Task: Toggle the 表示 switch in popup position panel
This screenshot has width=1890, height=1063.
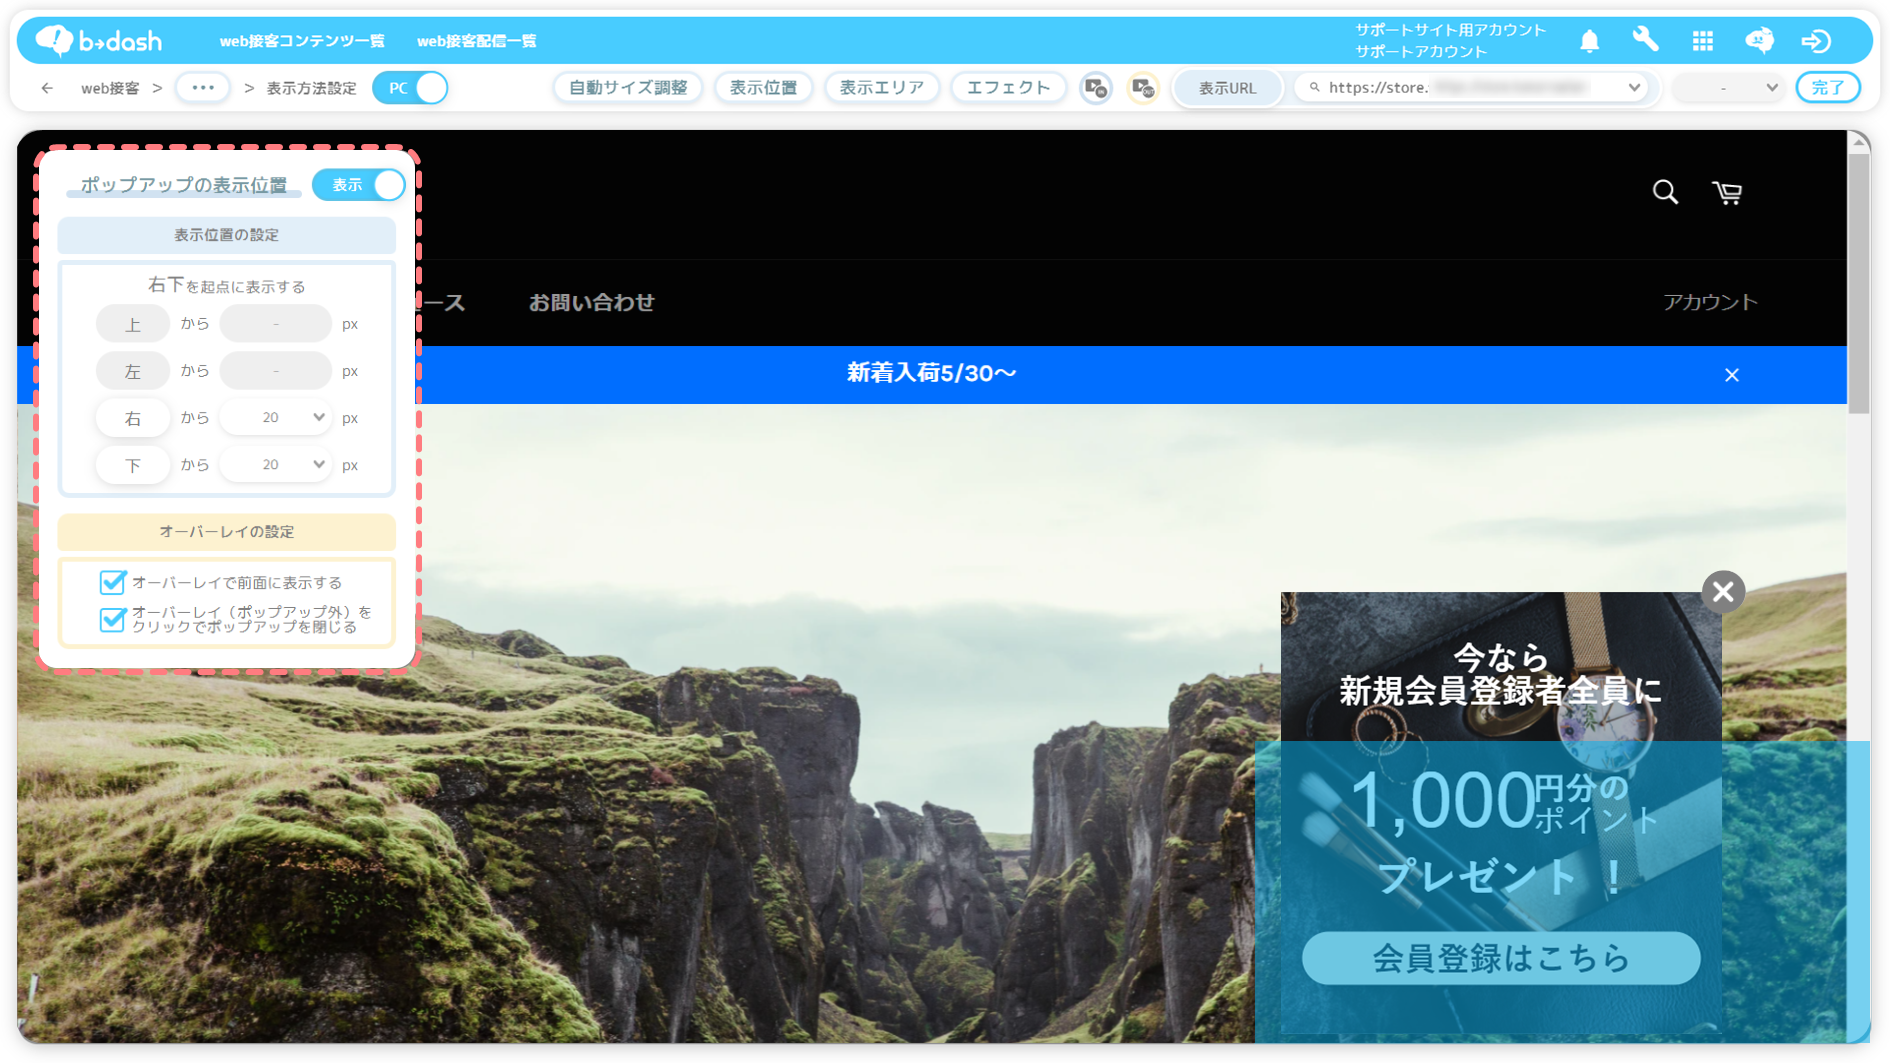Action: pyautogui.click(x=359, y=185)
